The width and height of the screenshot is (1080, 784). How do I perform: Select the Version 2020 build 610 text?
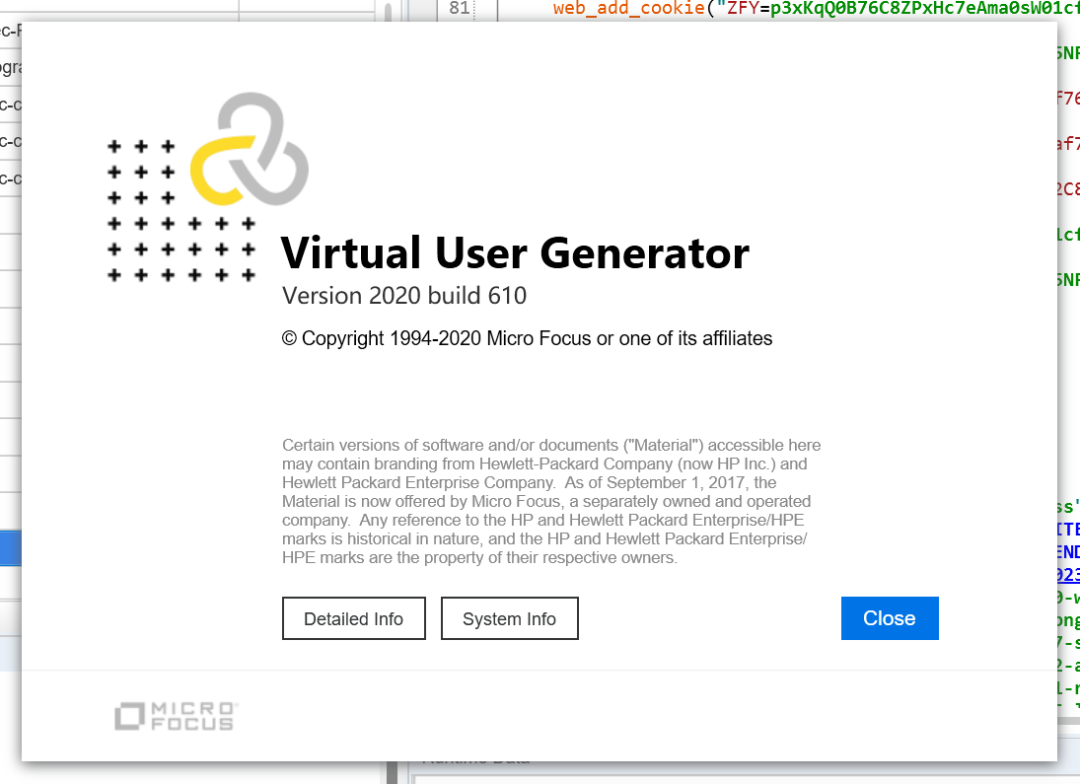click(x=404, y=296)
